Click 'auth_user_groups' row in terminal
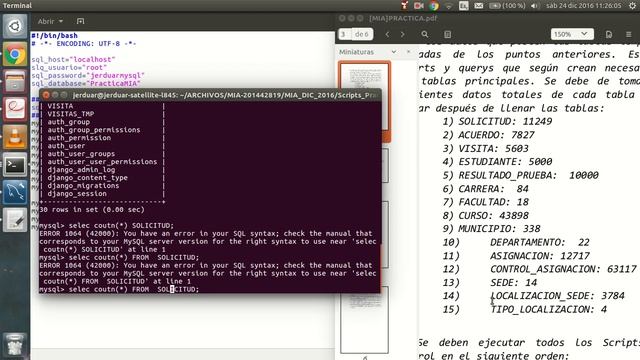 tap(81, 154)
